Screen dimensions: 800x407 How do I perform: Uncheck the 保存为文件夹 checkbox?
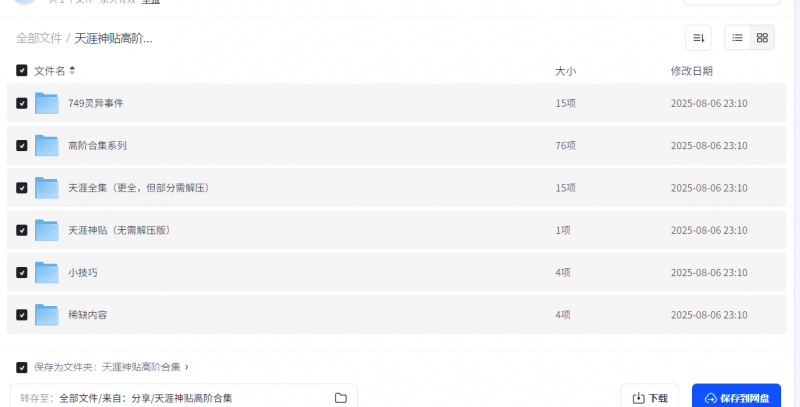click(21, 367)
